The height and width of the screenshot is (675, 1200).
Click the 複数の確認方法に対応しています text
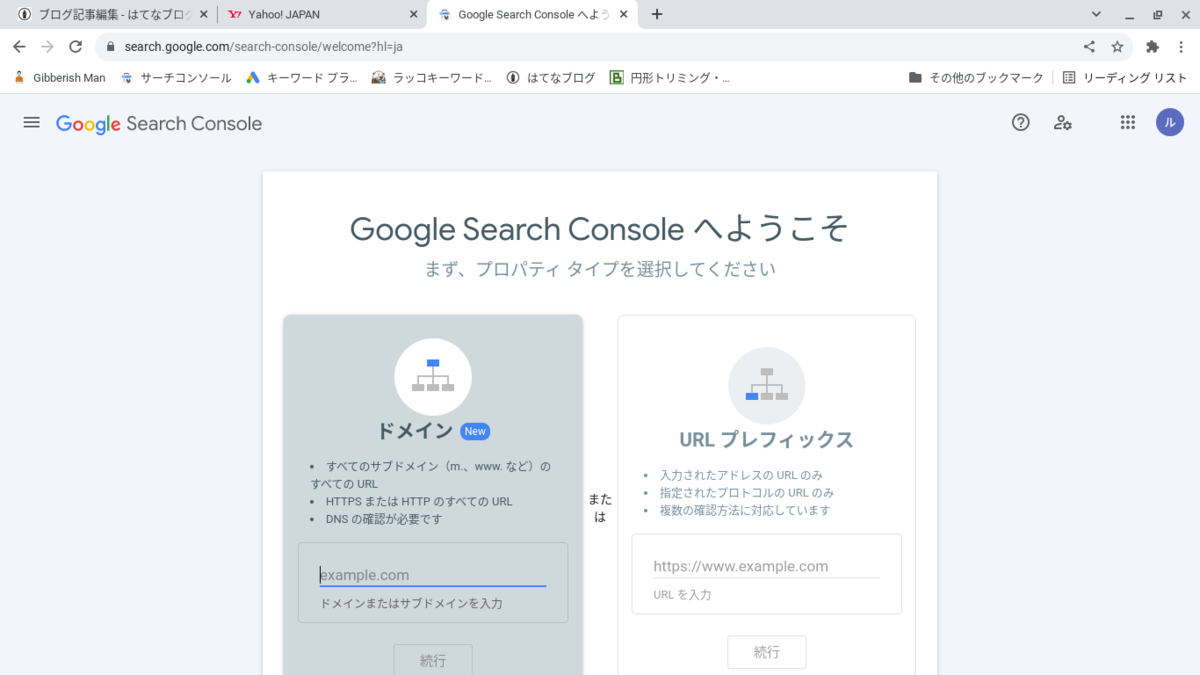[x=745, y=510]
